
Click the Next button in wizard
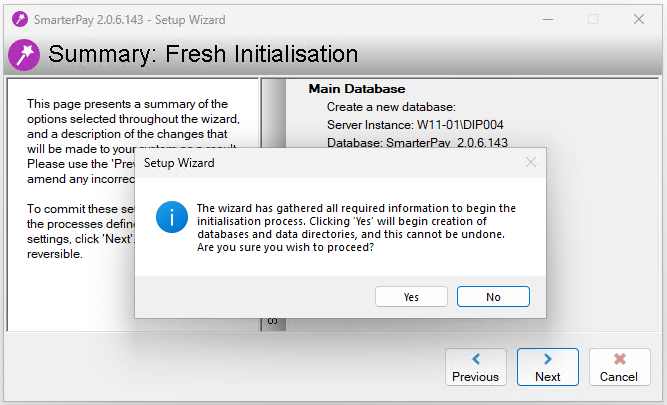[547, 367]
